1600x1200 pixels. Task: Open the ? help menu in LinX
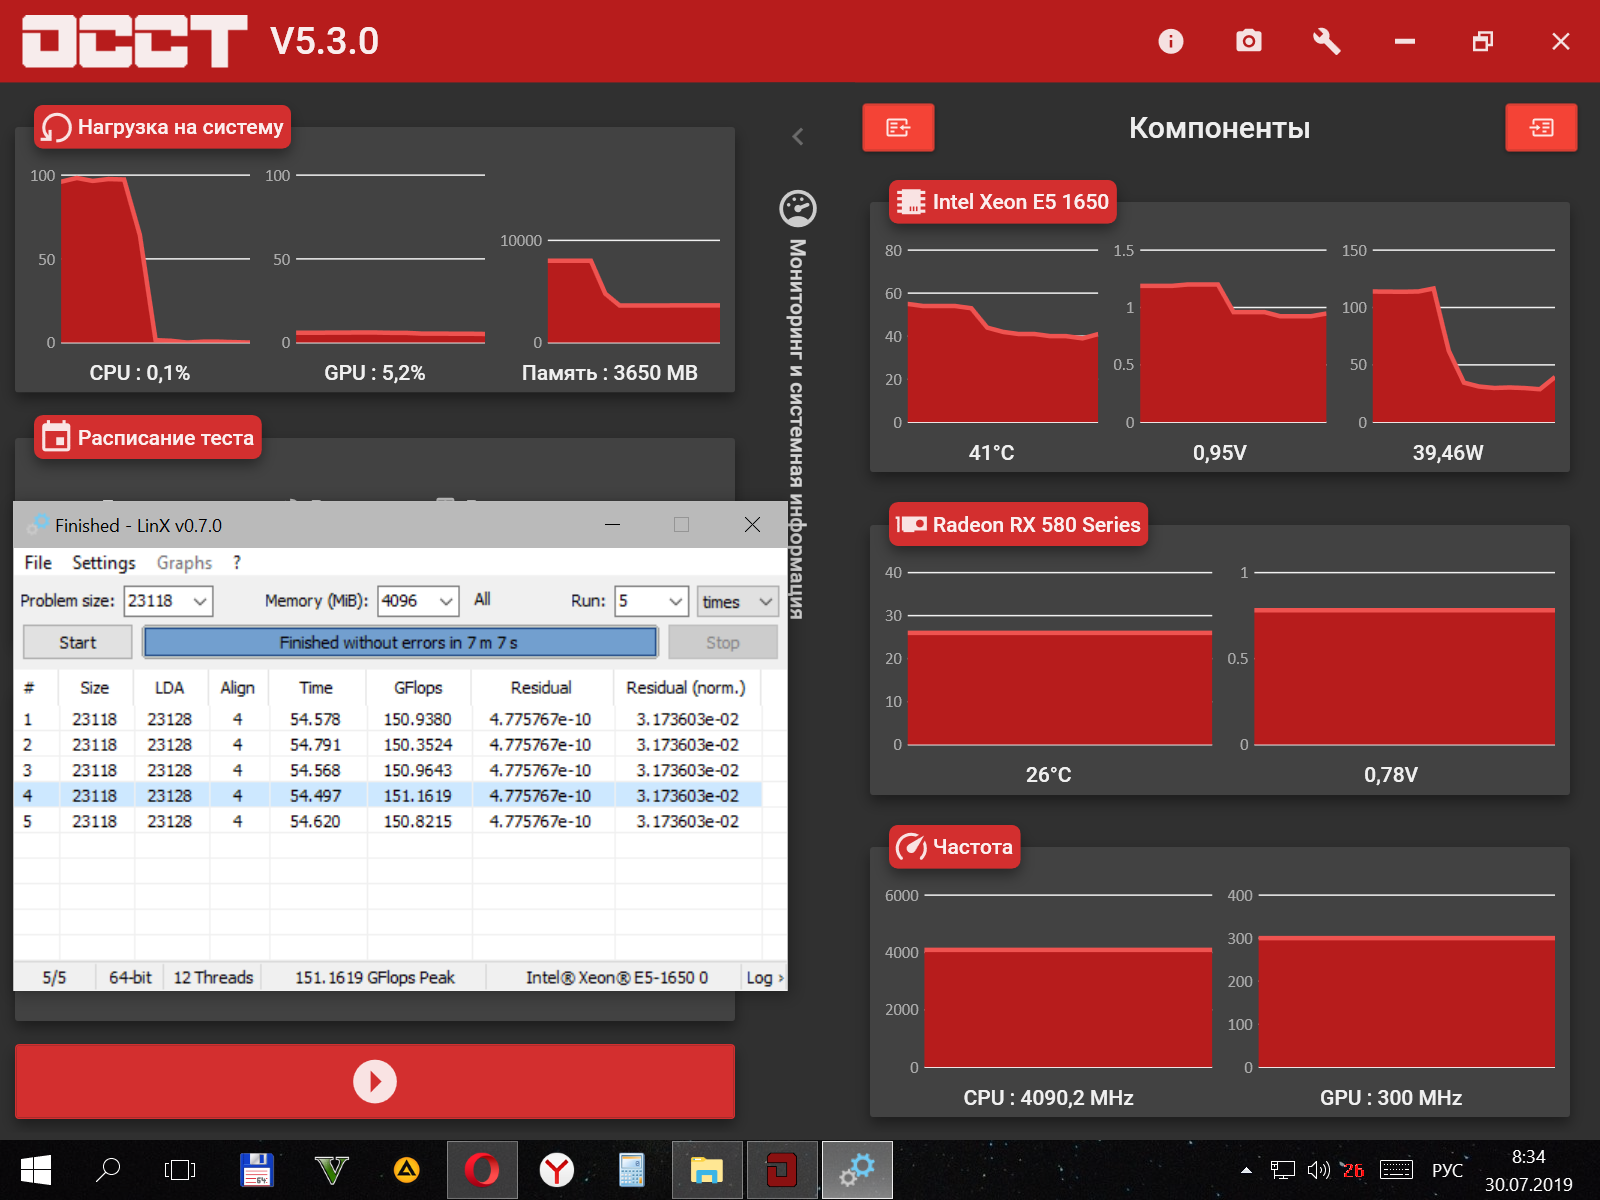[x=237, y=563]
